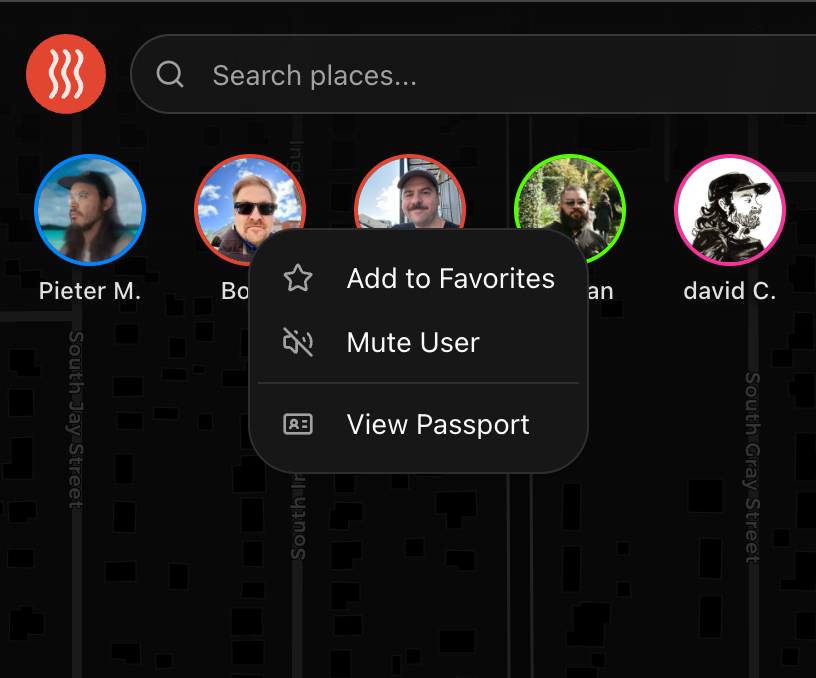Select the avatar of mustached man in cap

pyautogui.click(x=410, y=192)
